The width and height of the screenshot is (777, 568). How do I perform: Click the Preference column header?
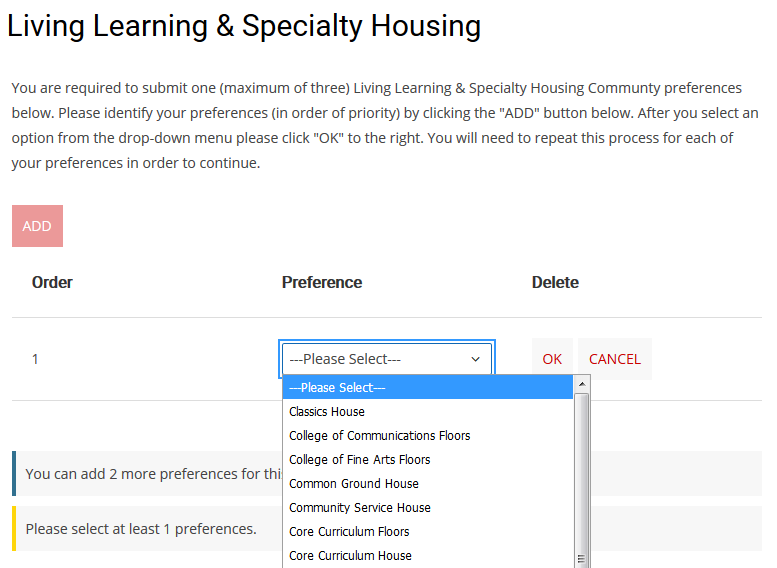point(322,283)
